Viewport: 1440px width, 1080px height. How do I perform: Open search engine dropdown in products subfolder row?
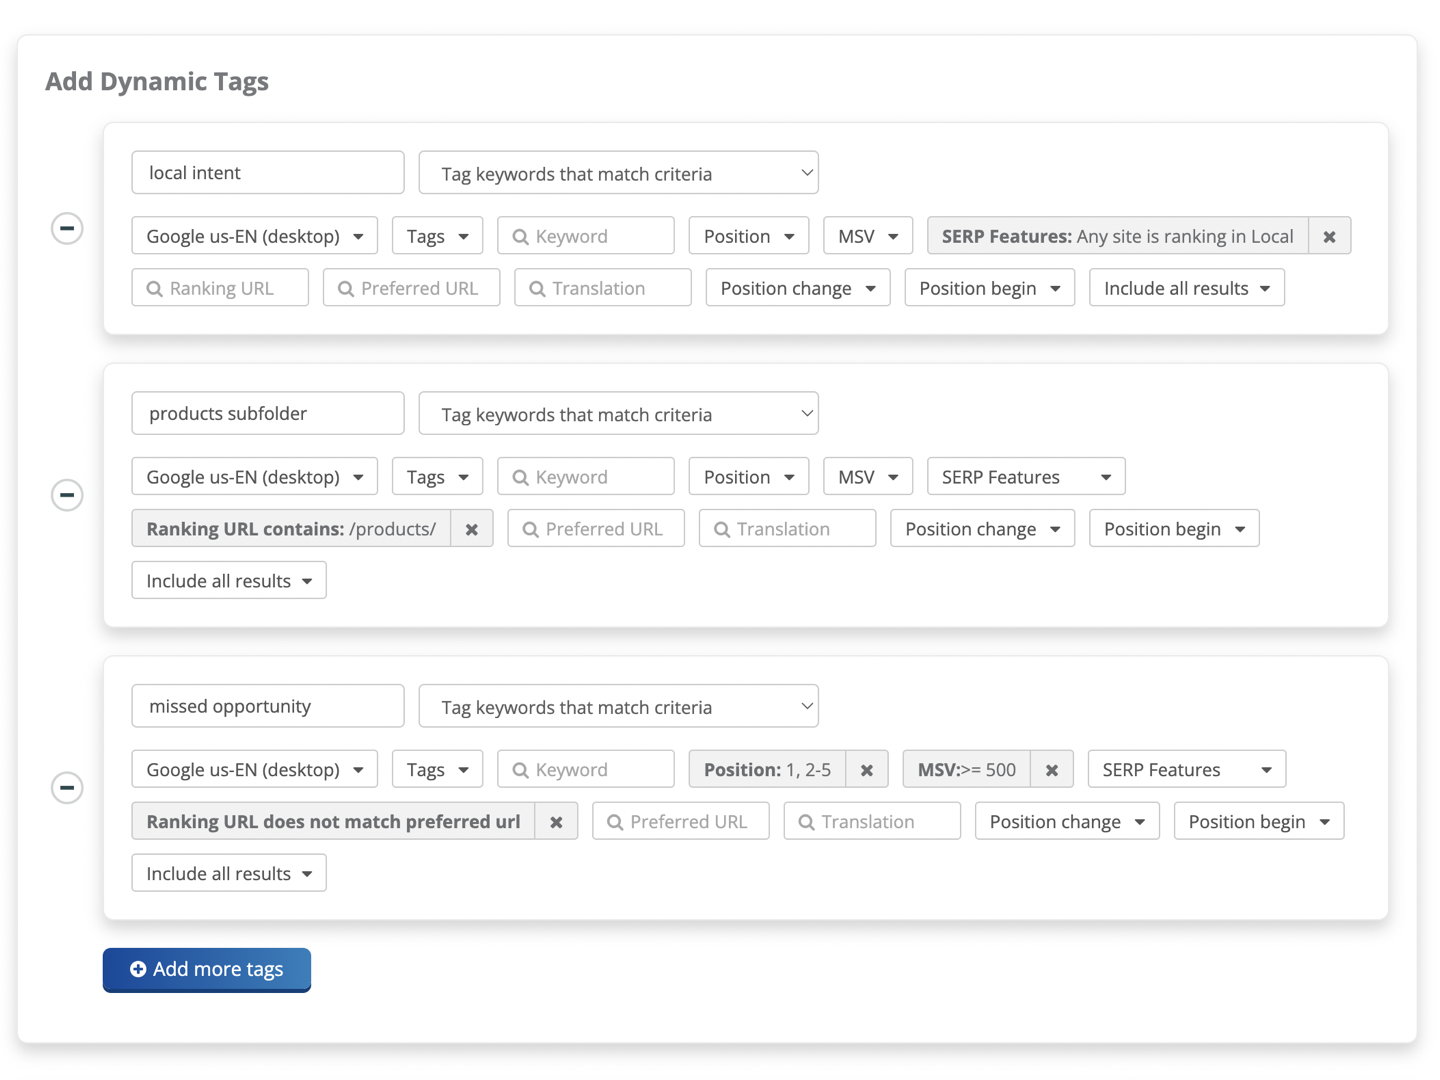[x=255, y=477]
